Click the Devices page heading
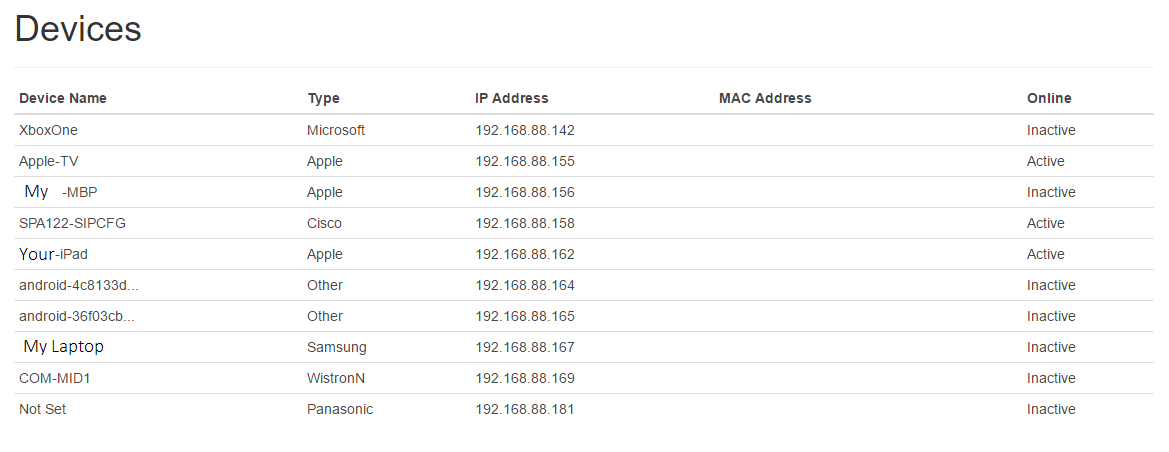The width and height of the screenshot is (1169, 452). [x=78, y=29]
